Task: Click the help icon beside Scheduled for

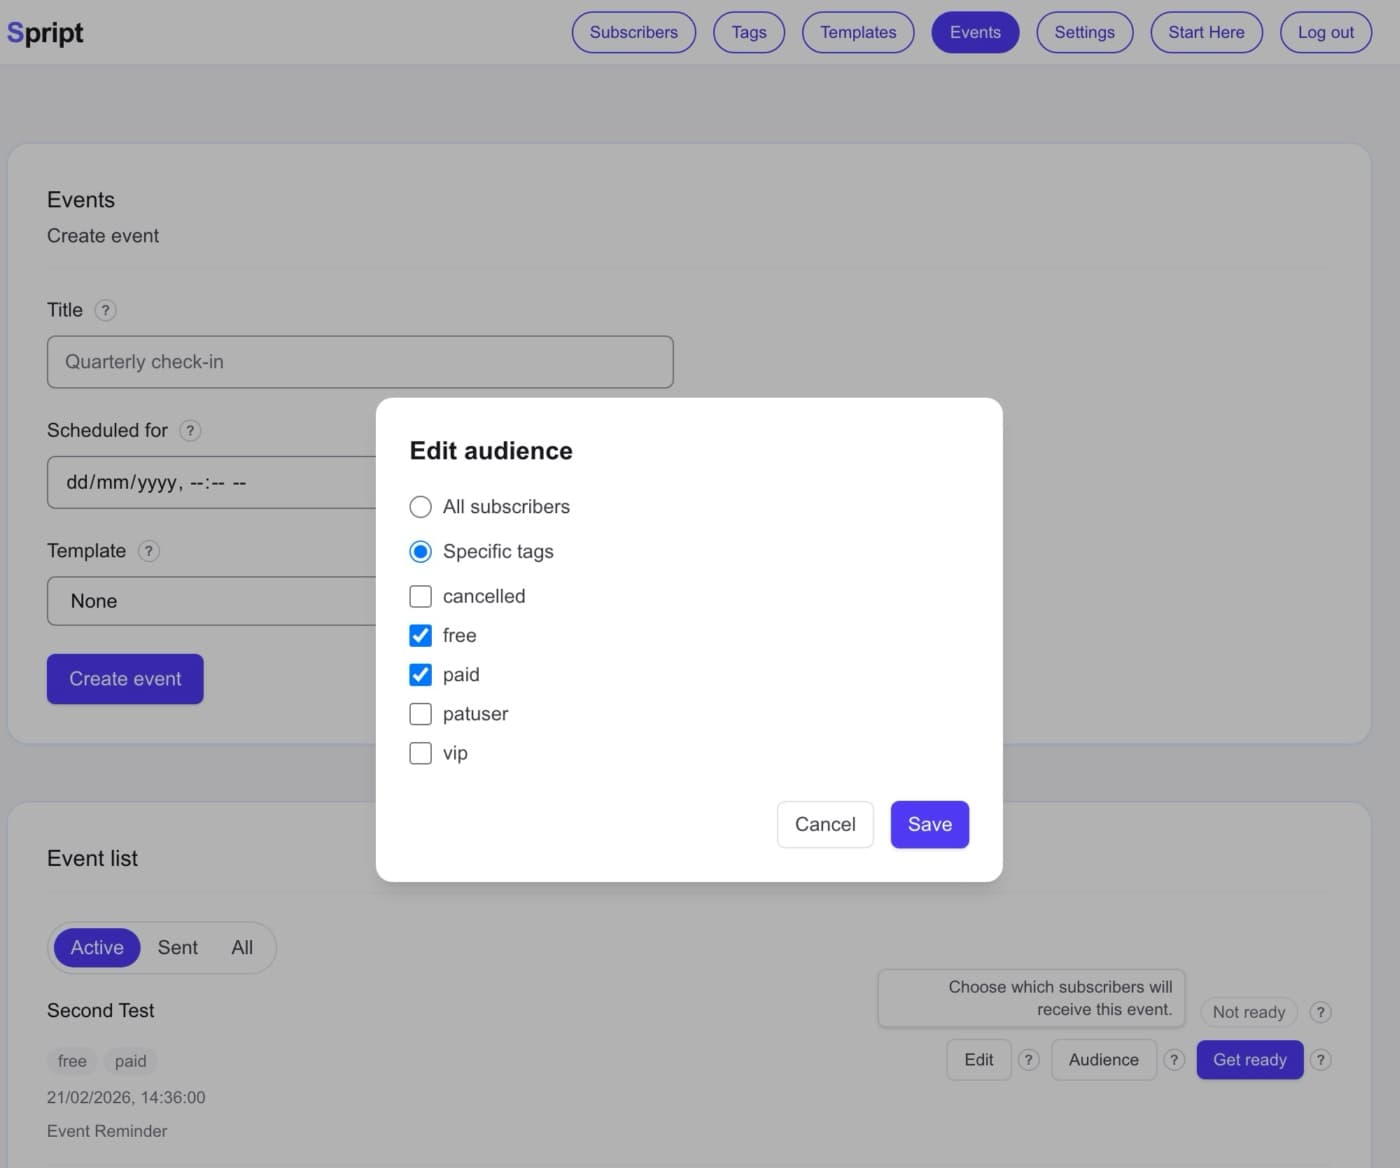Action: tap(190, 430)
